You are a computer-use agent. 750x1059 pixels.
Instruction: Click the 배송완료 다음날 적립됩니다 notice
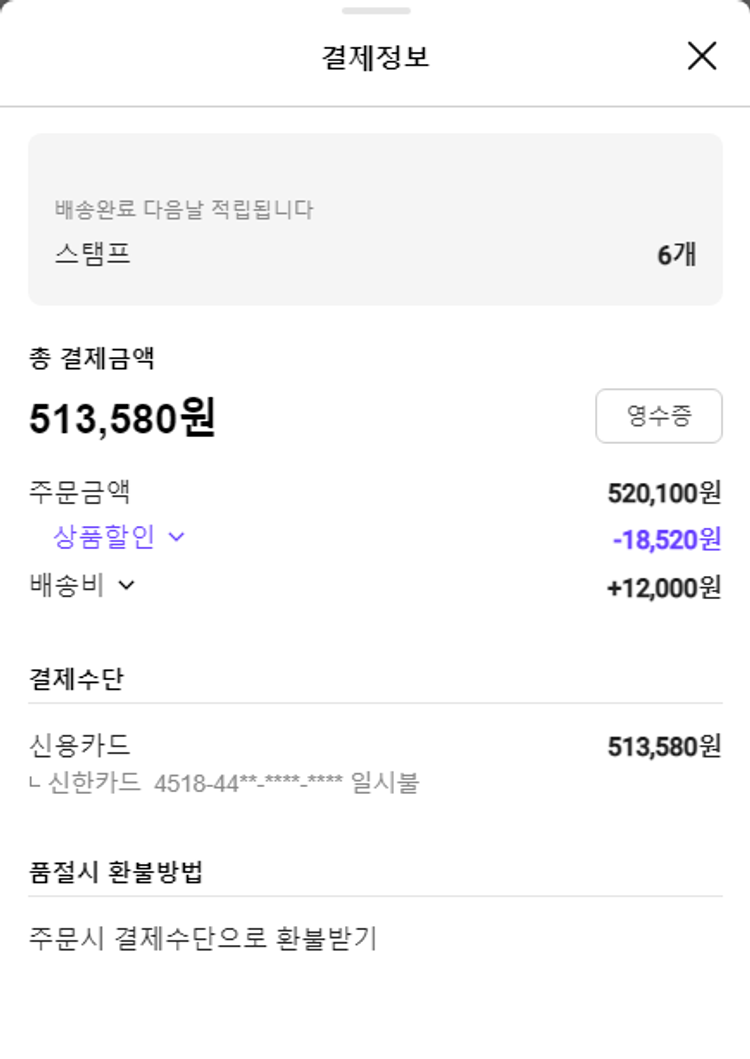click(x=184, y=210)
